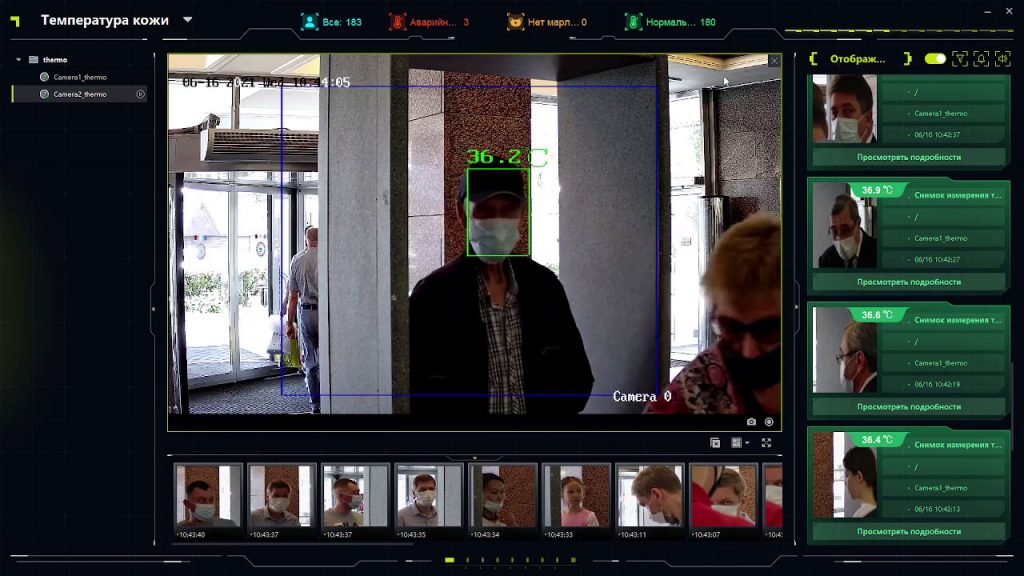Enter full screen view
1024x576 pixels.
767,442
